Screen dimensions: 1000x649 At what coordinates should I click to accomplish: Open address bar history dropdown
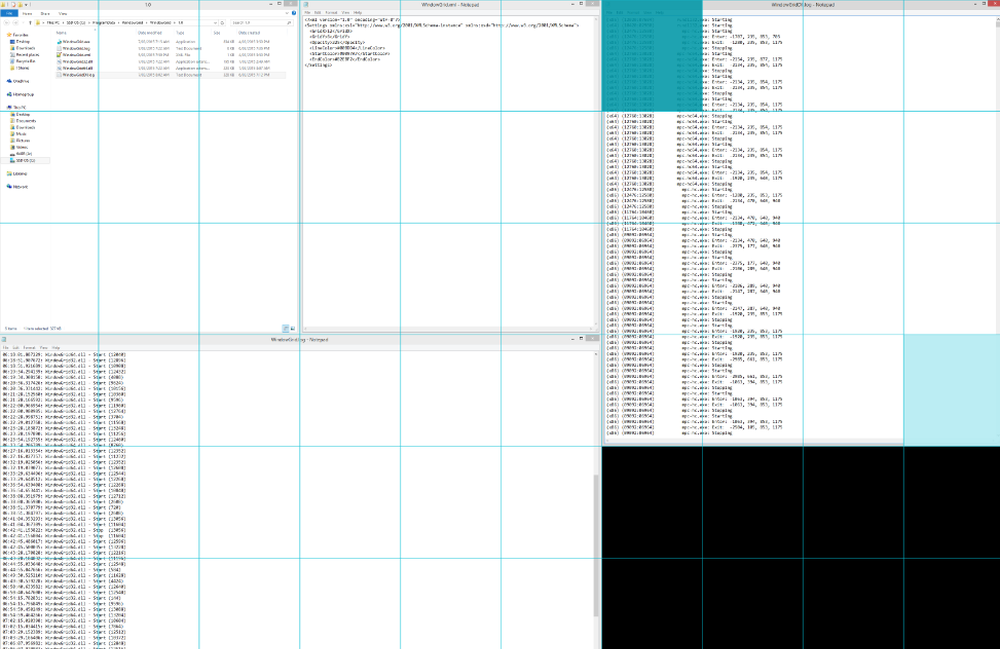coord(215,23)
